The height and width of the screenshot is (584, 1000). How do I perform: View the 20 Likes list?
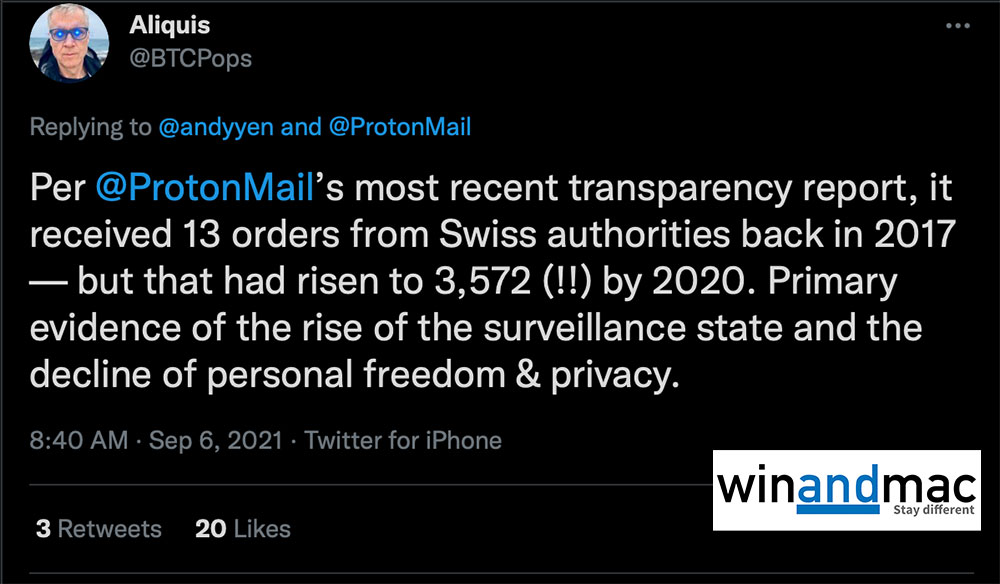(x=243, y=528)
